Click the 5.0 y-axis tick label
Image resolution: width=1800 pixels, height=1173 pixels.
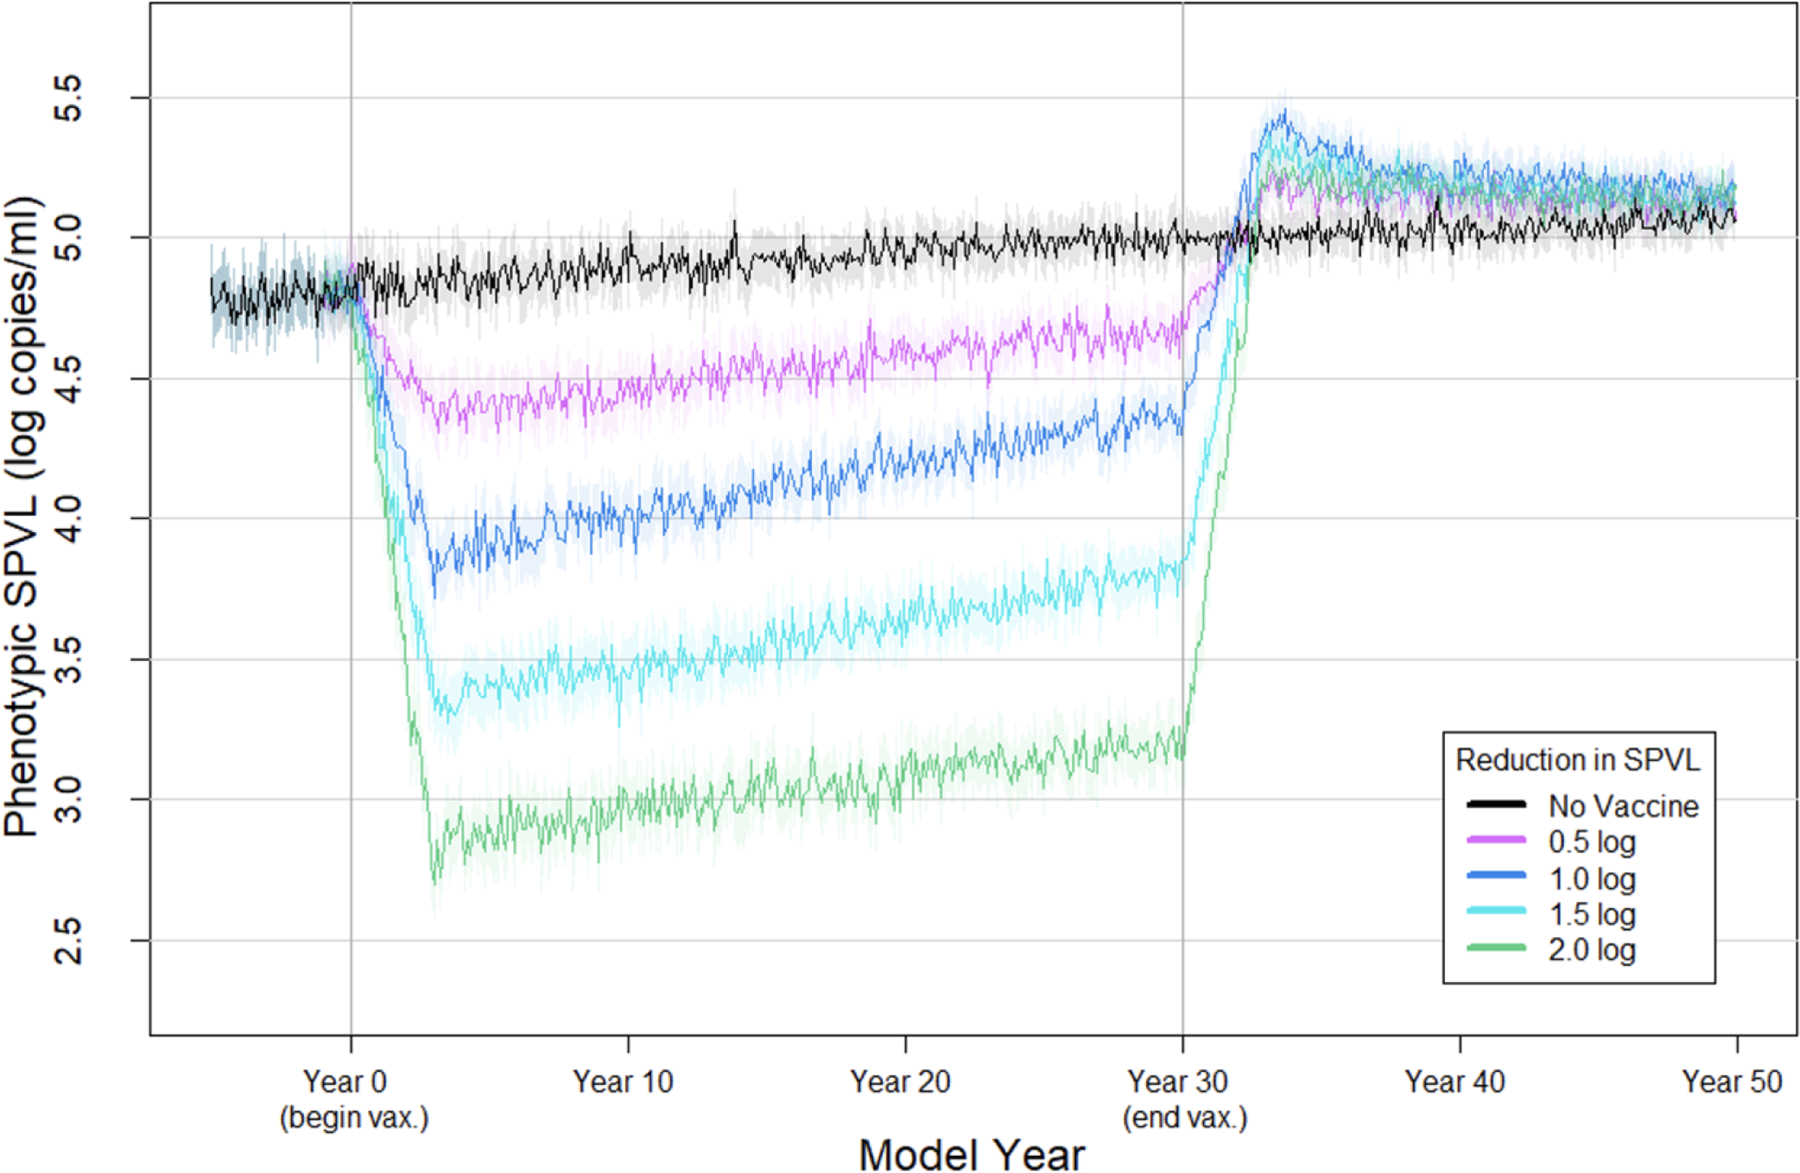pyautogui.click(x=68, y=237)
